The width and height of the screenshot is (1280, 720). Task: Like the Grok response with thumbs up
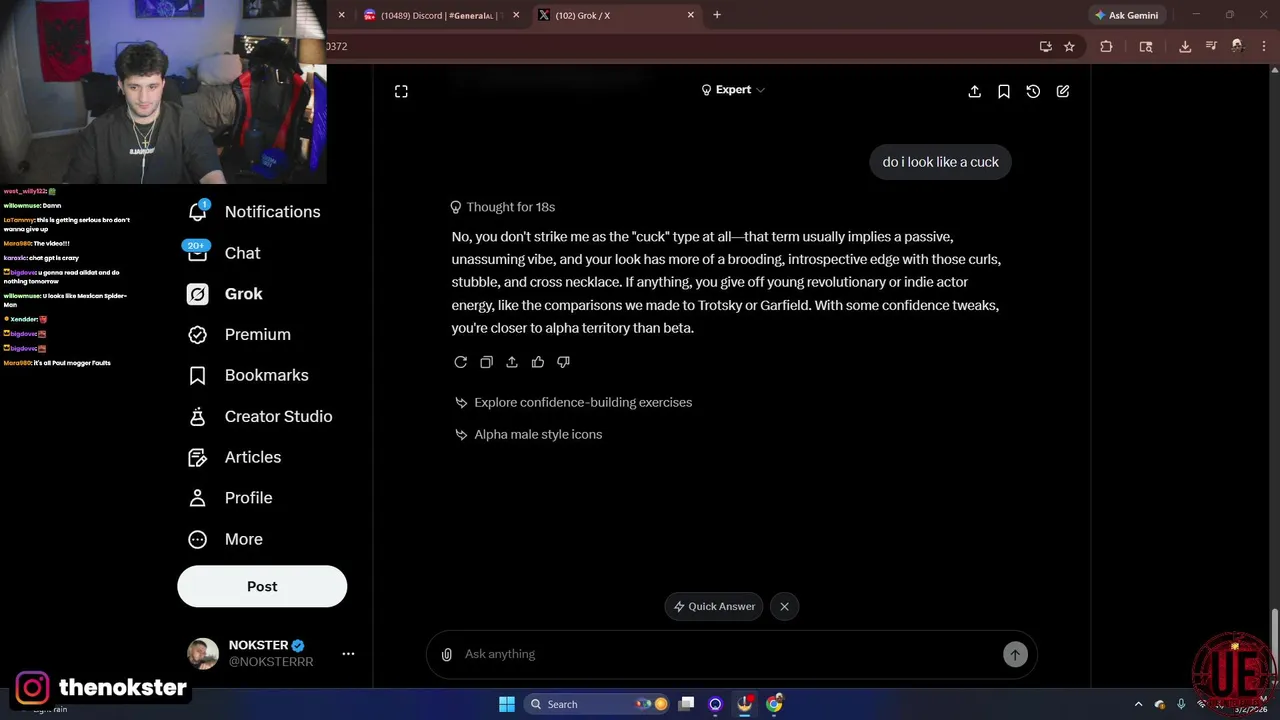tap(538, 362)
